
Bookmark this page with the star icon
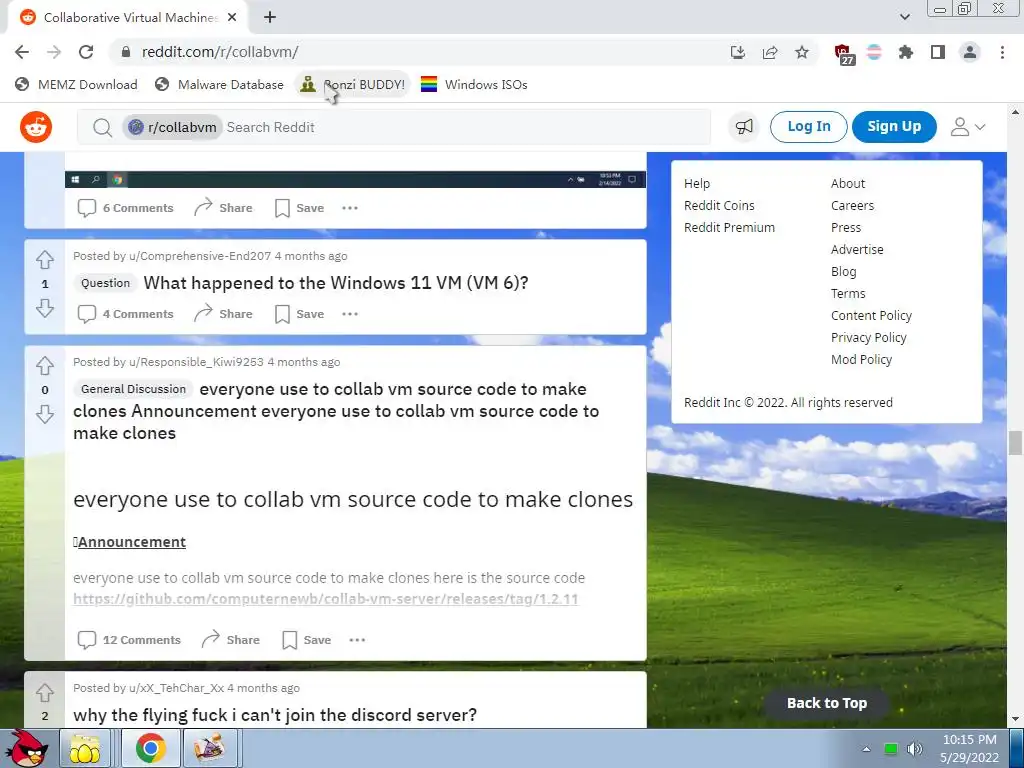[802, 52]
